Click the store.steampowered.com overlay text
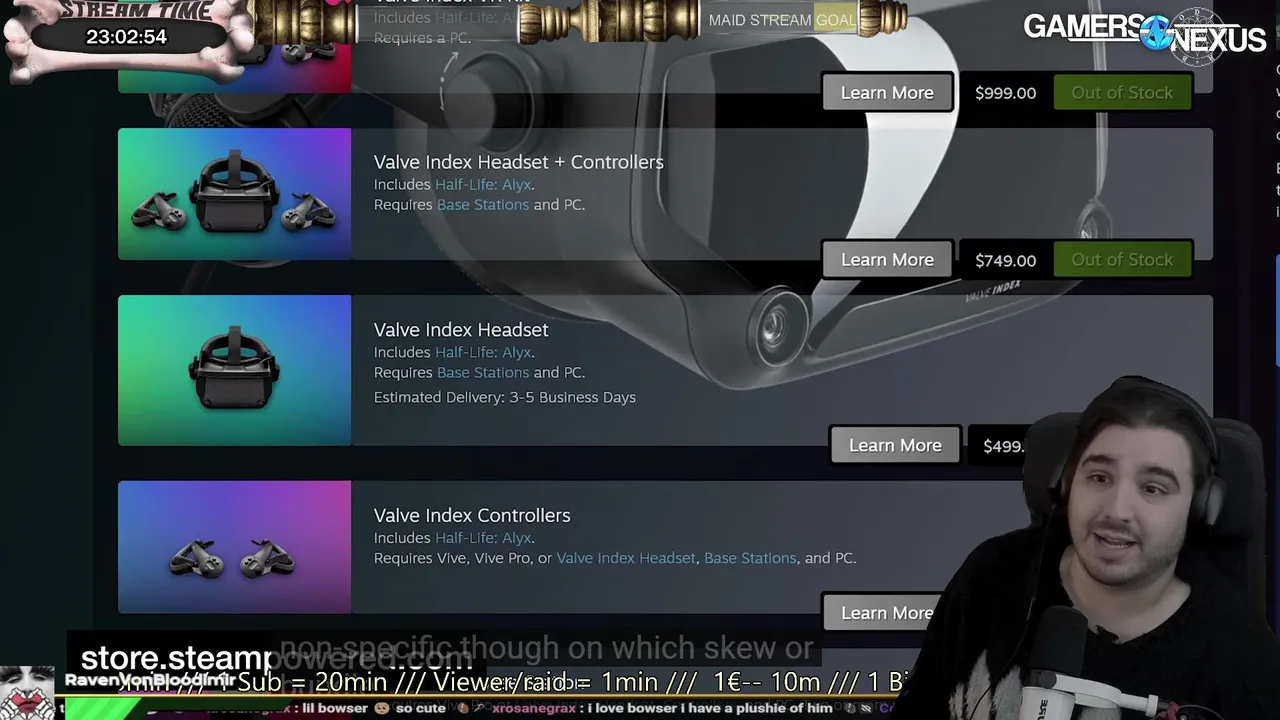1280x720 pixels. pyautogui.click(x=276, y=659)
